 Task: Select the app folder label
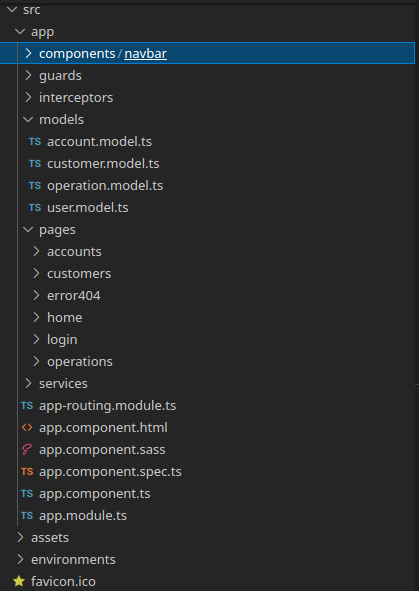(43, 32)
